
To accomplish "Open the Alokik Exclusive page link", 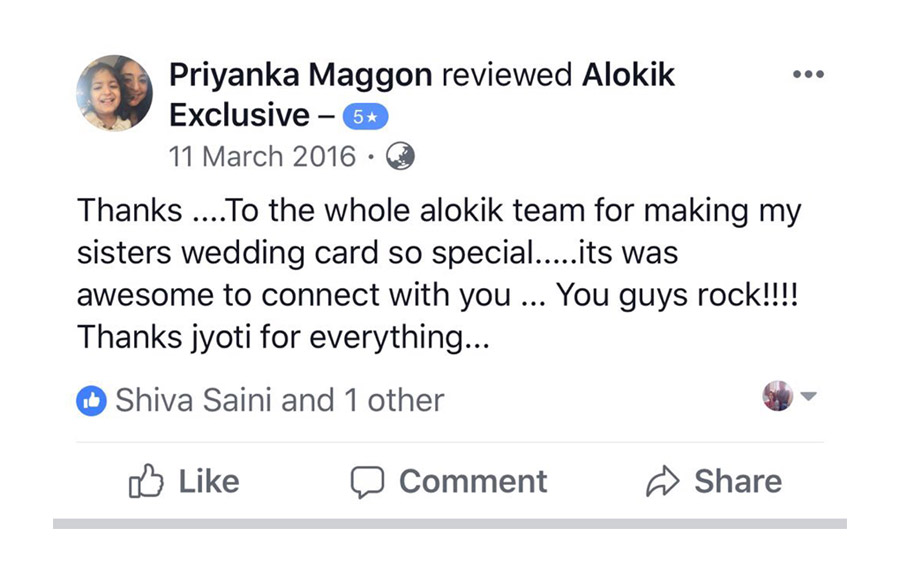I will [422, 95].
